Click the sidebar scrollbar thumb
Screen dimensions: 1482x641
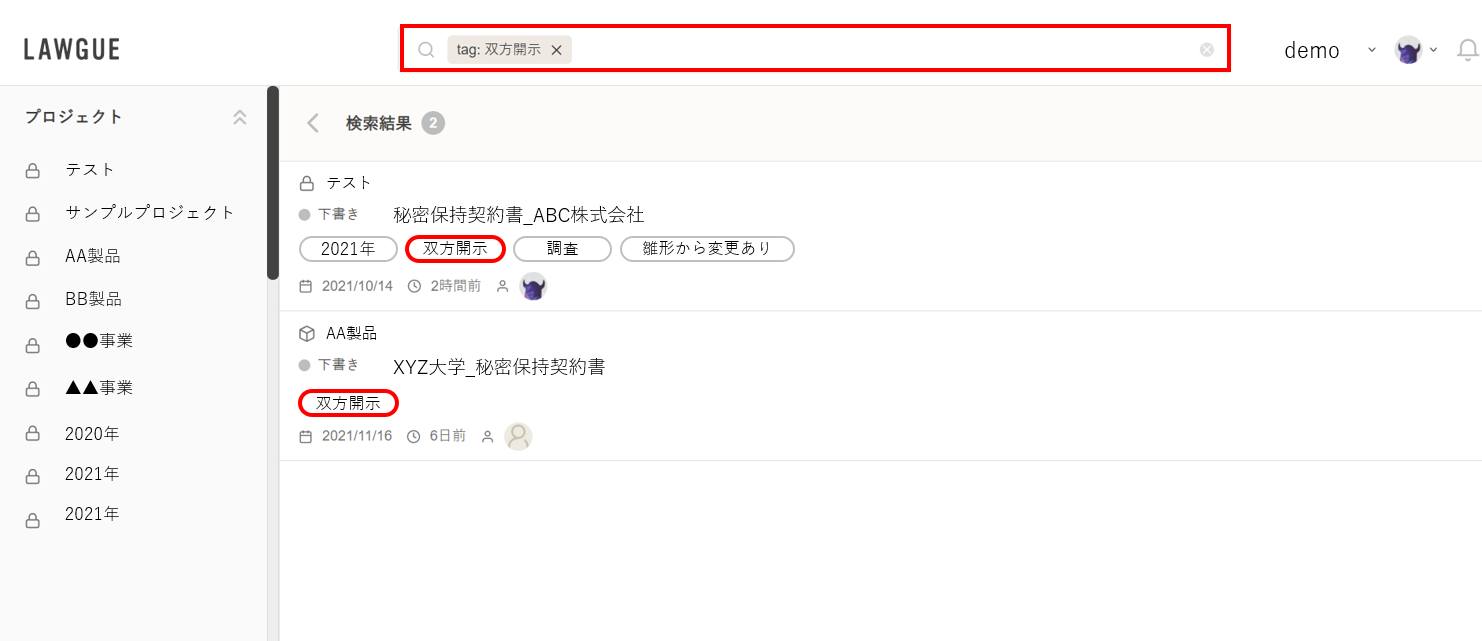(273, 183)
